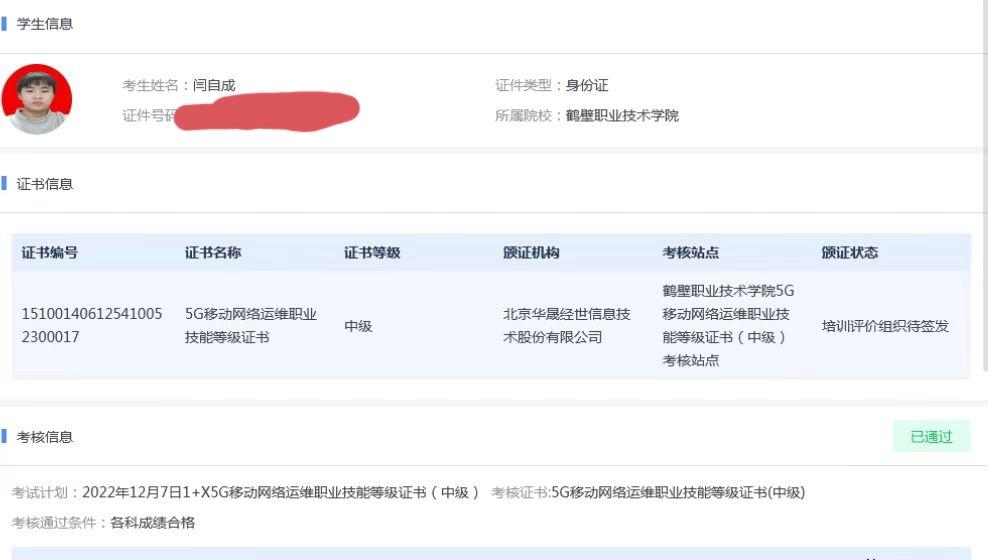Click the page's vertical scrollbar

tap(985, 189)
